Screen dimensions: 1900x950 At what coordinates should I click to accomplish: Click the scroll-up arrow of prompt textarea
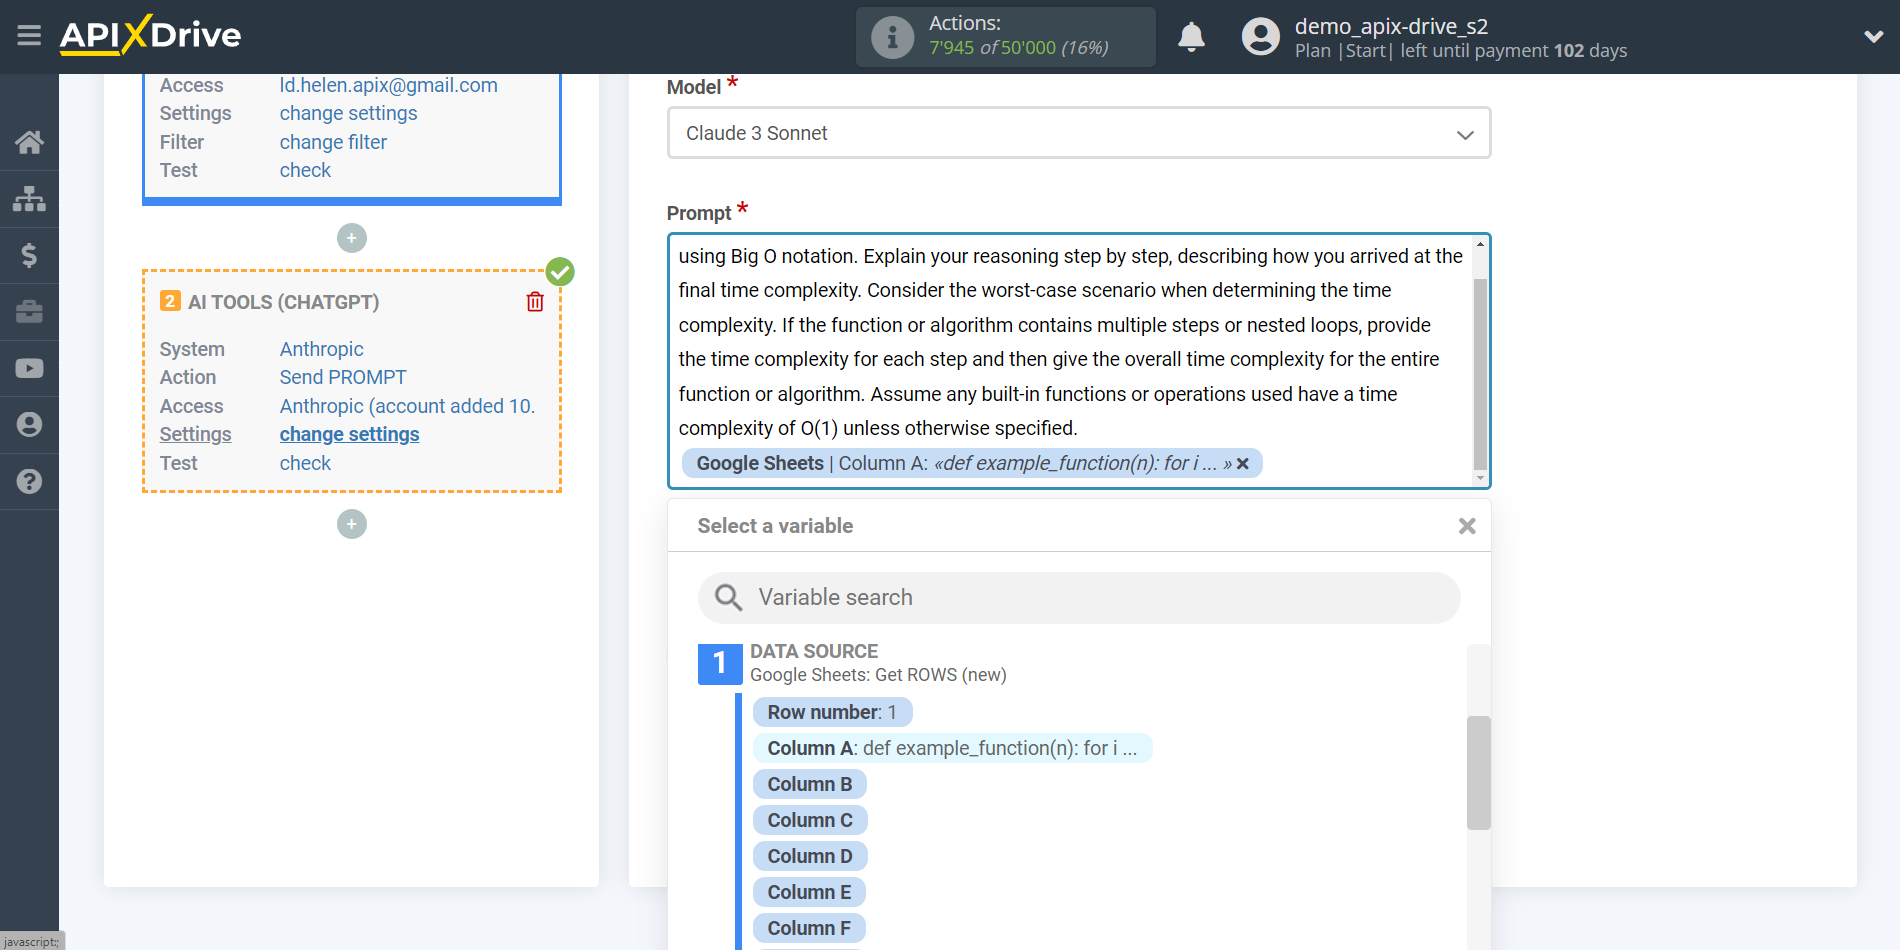click(1480, 244)
